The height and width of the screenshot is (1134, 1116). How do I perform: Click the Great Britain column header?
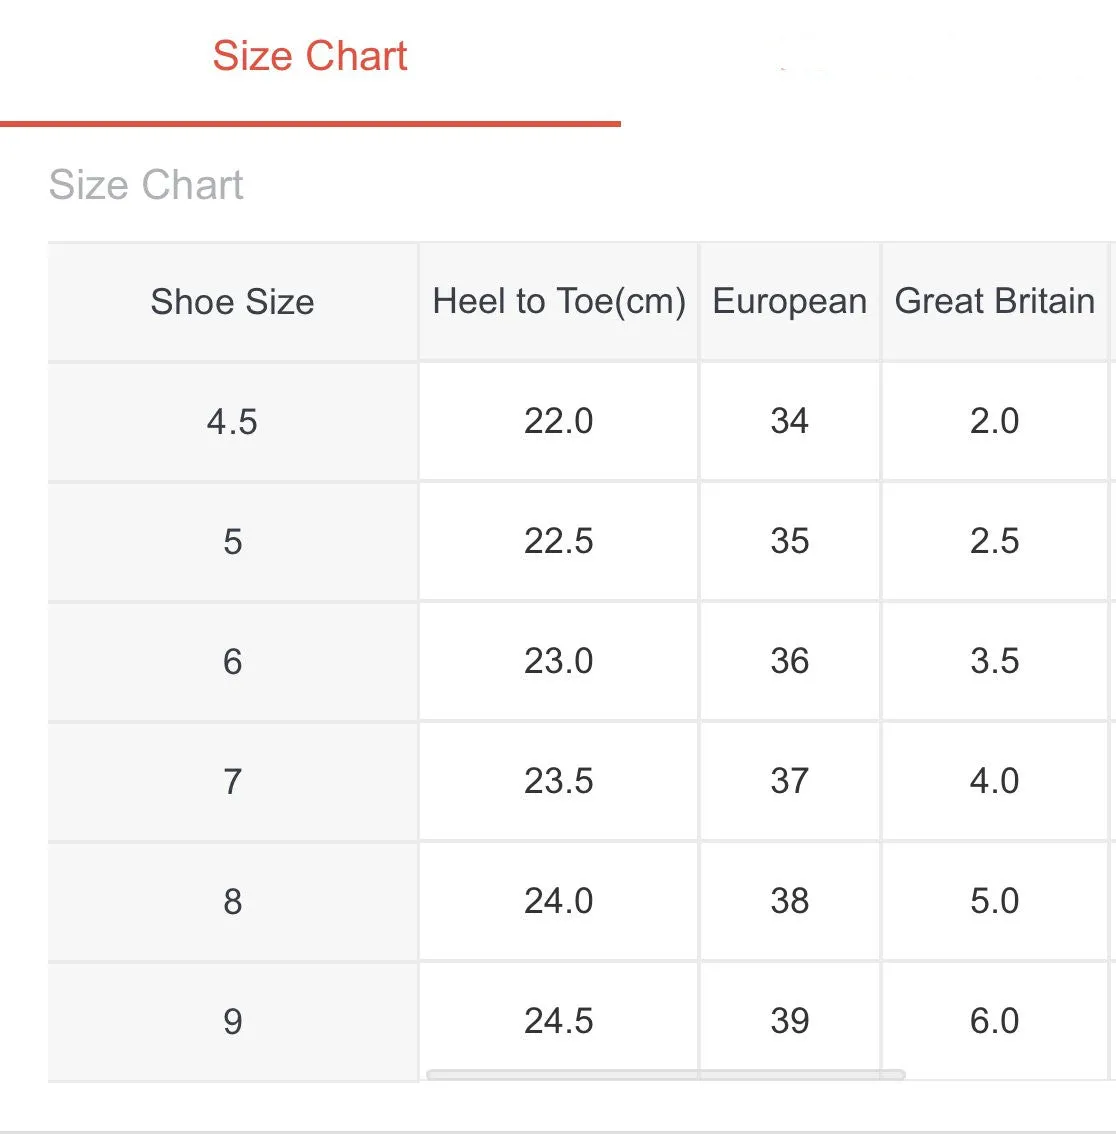pyautogui.click(x=994, y=302)
